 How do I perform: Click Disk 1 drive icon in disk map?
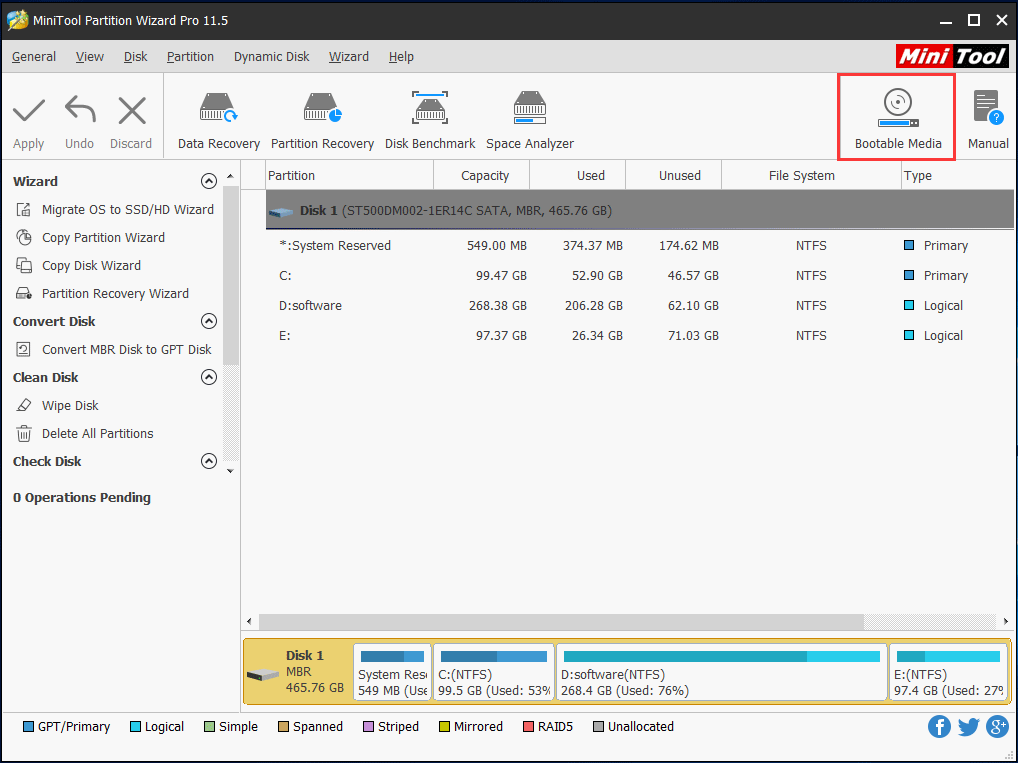(x=262, y=675)
